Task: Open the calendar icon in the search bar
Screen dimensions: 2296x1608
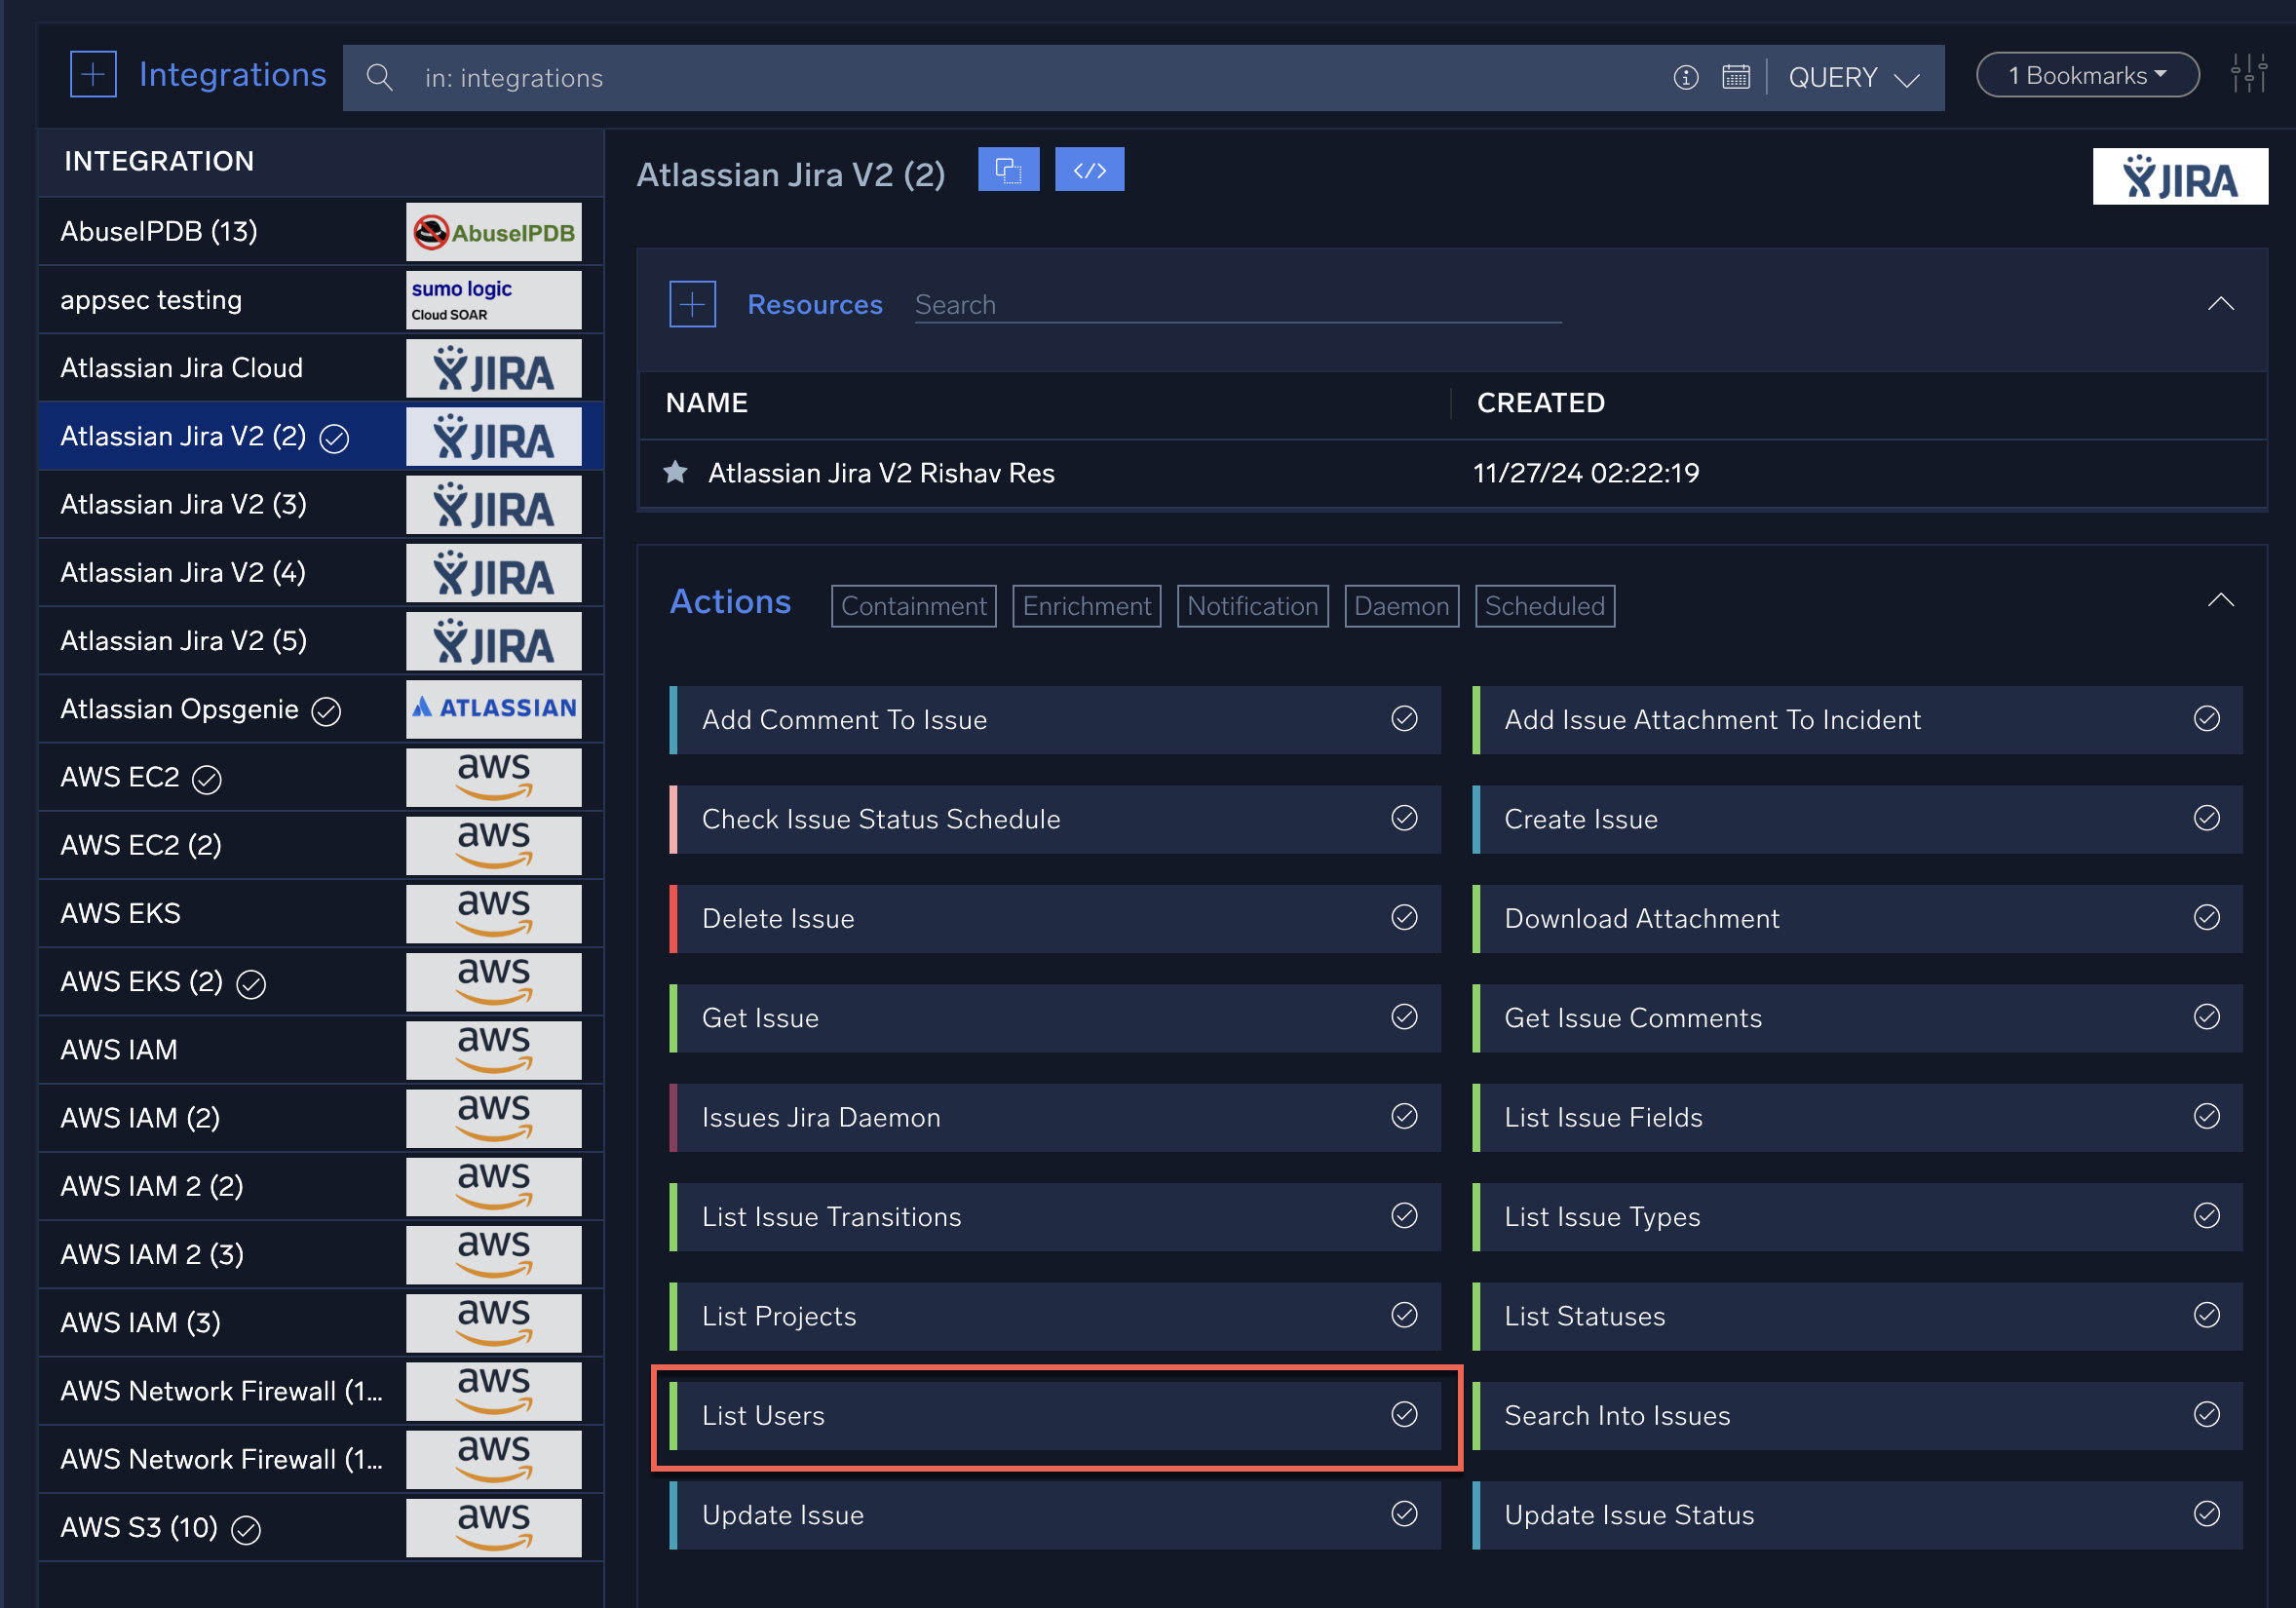Action: [x=1737, y=77]
